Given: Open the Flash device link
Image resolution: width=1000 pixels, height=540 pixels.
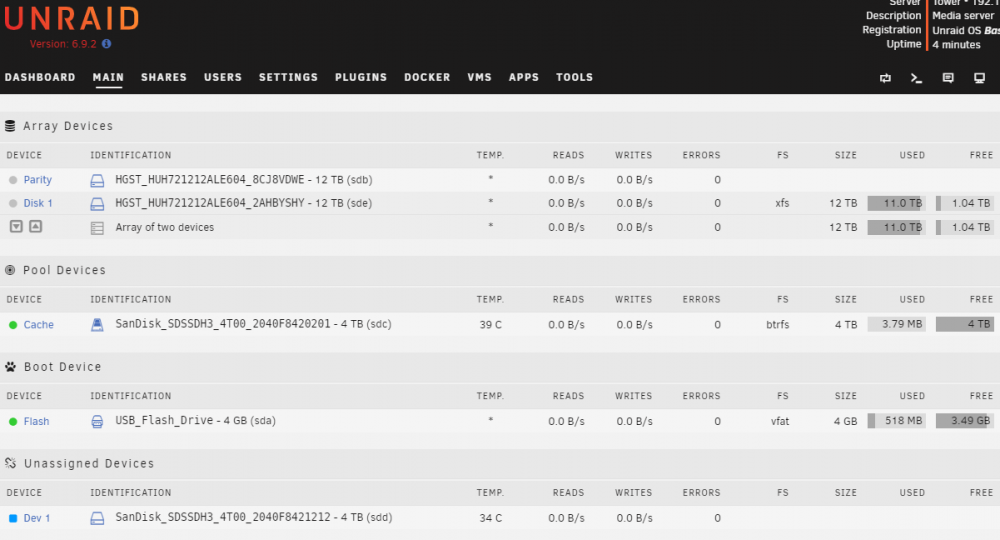Looking at the screenshot, I should (36, 421).
